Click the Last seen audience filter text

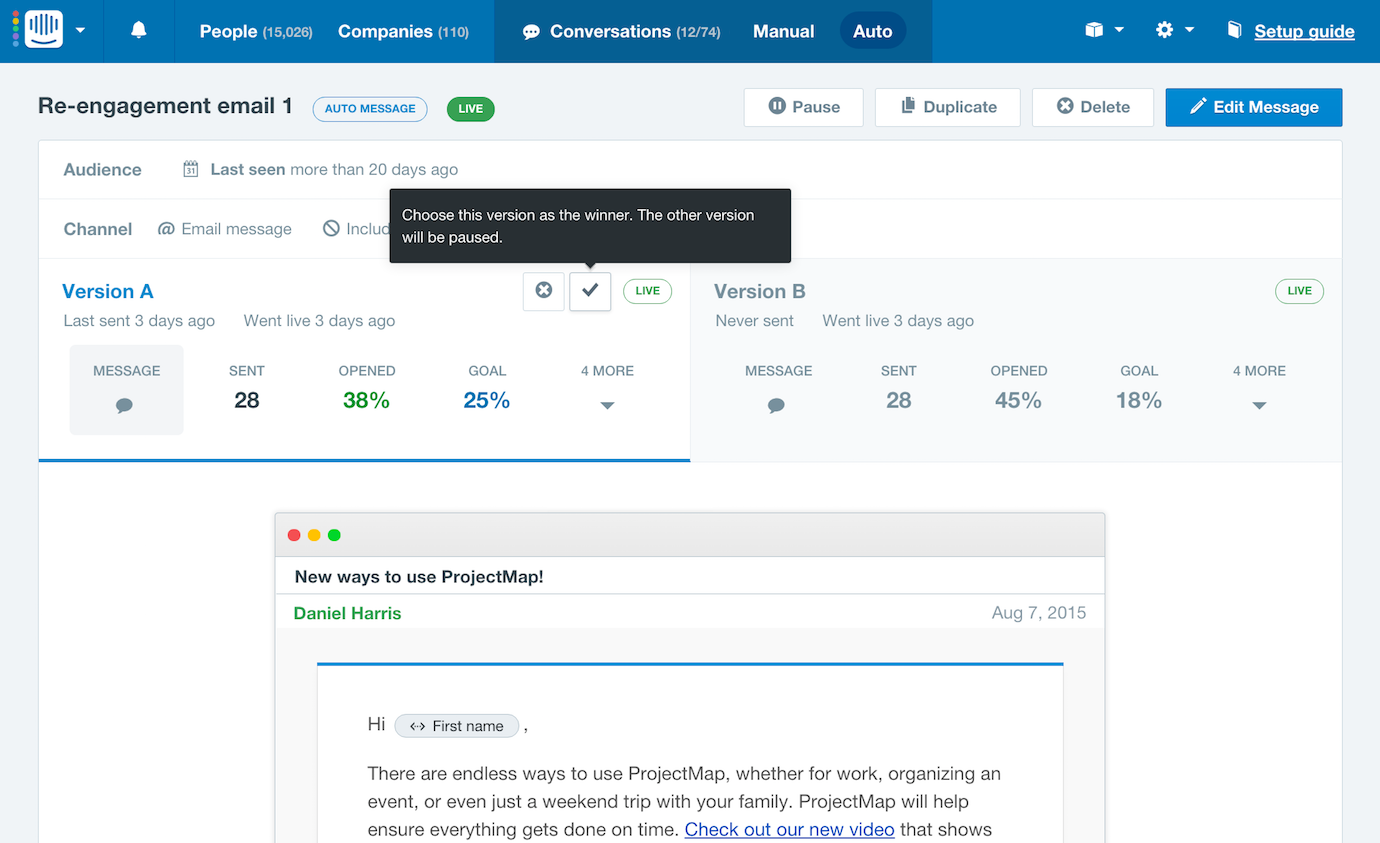tap(334, 170)
